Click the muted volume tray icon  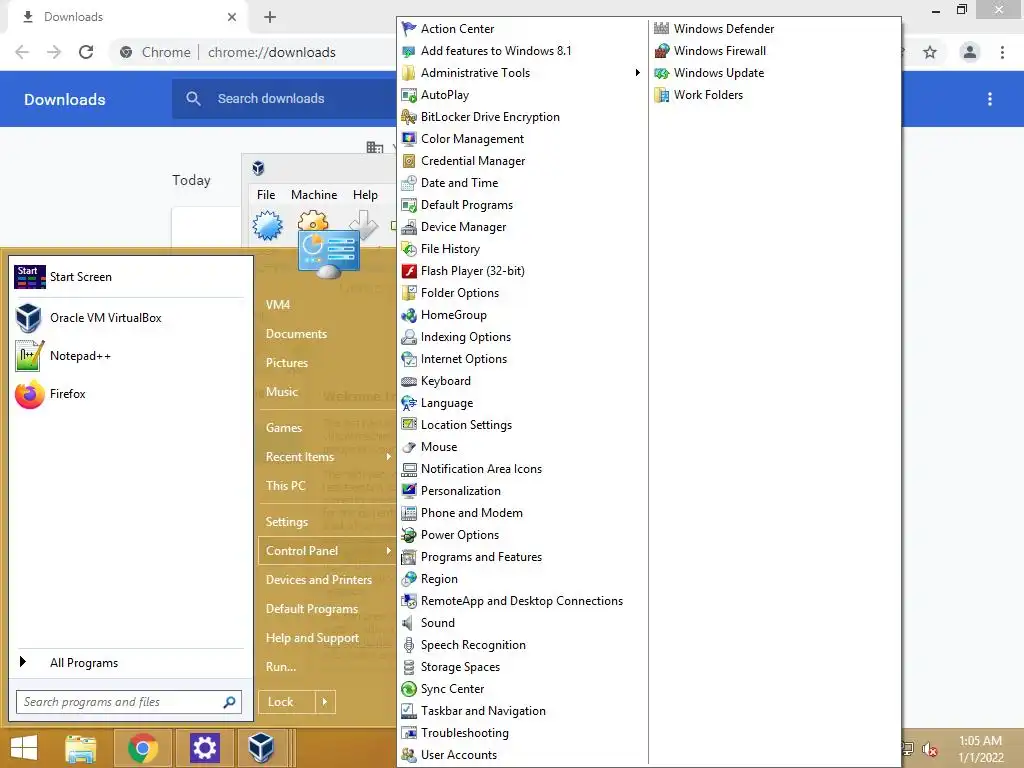(x=930, y=749)
